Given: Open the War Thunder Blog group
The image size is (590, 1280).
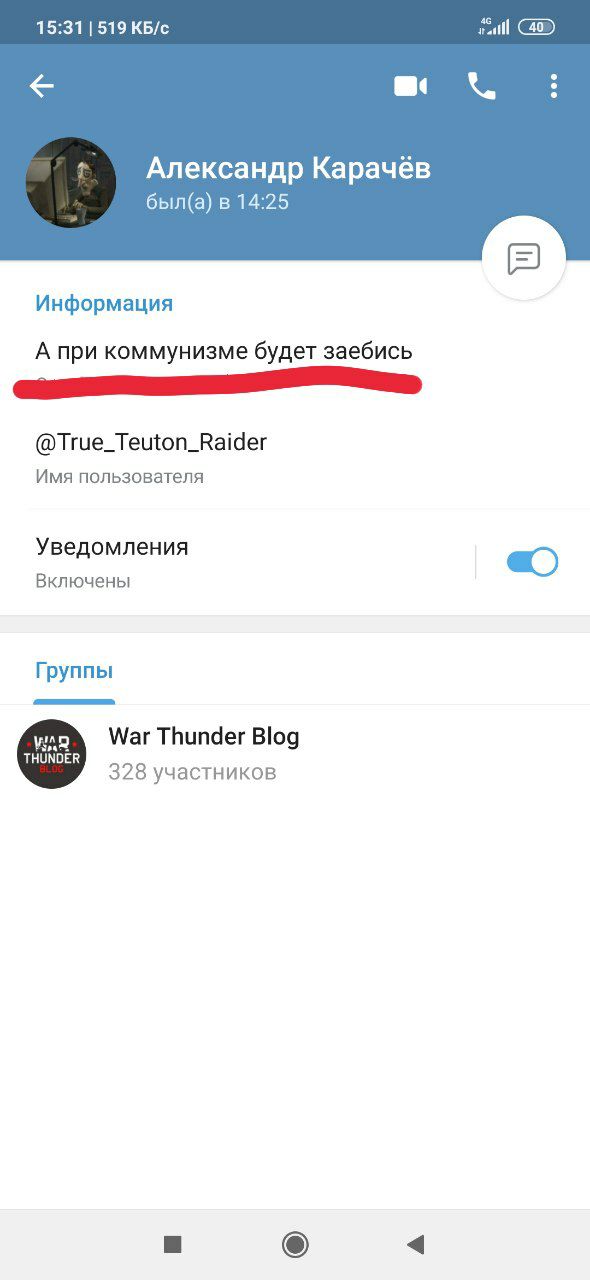Looking at the screenshot, I should [295, 754].
